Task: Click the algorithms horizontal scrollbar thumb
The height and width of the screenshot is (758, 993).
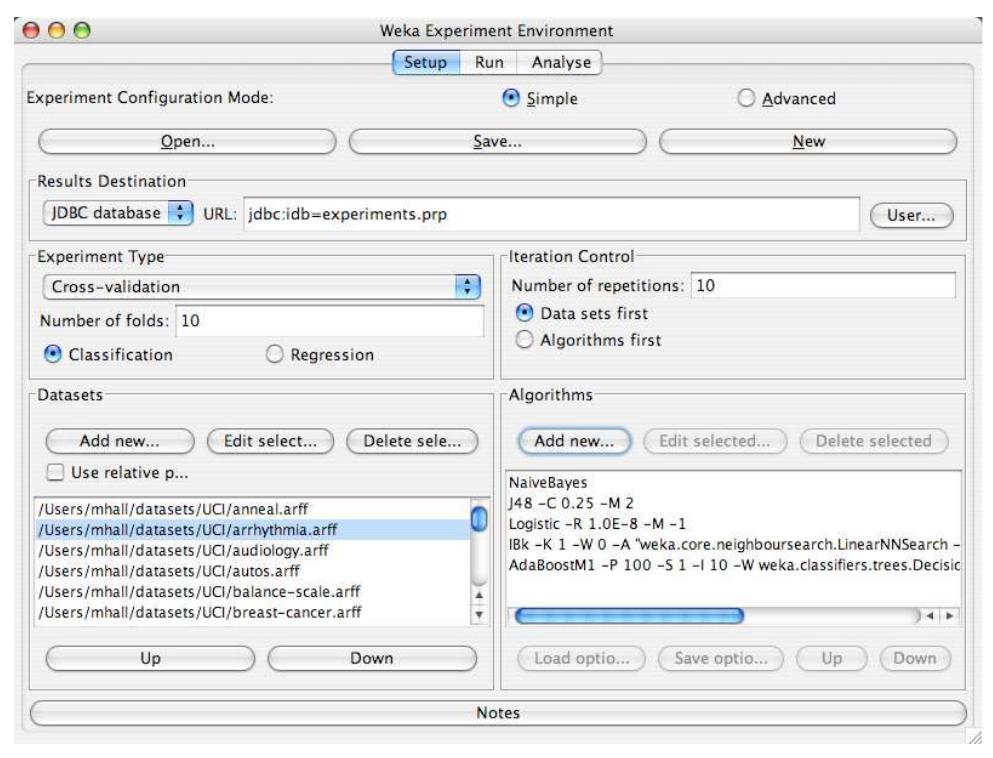Action: pyautogui.click(x=629, y=616)
